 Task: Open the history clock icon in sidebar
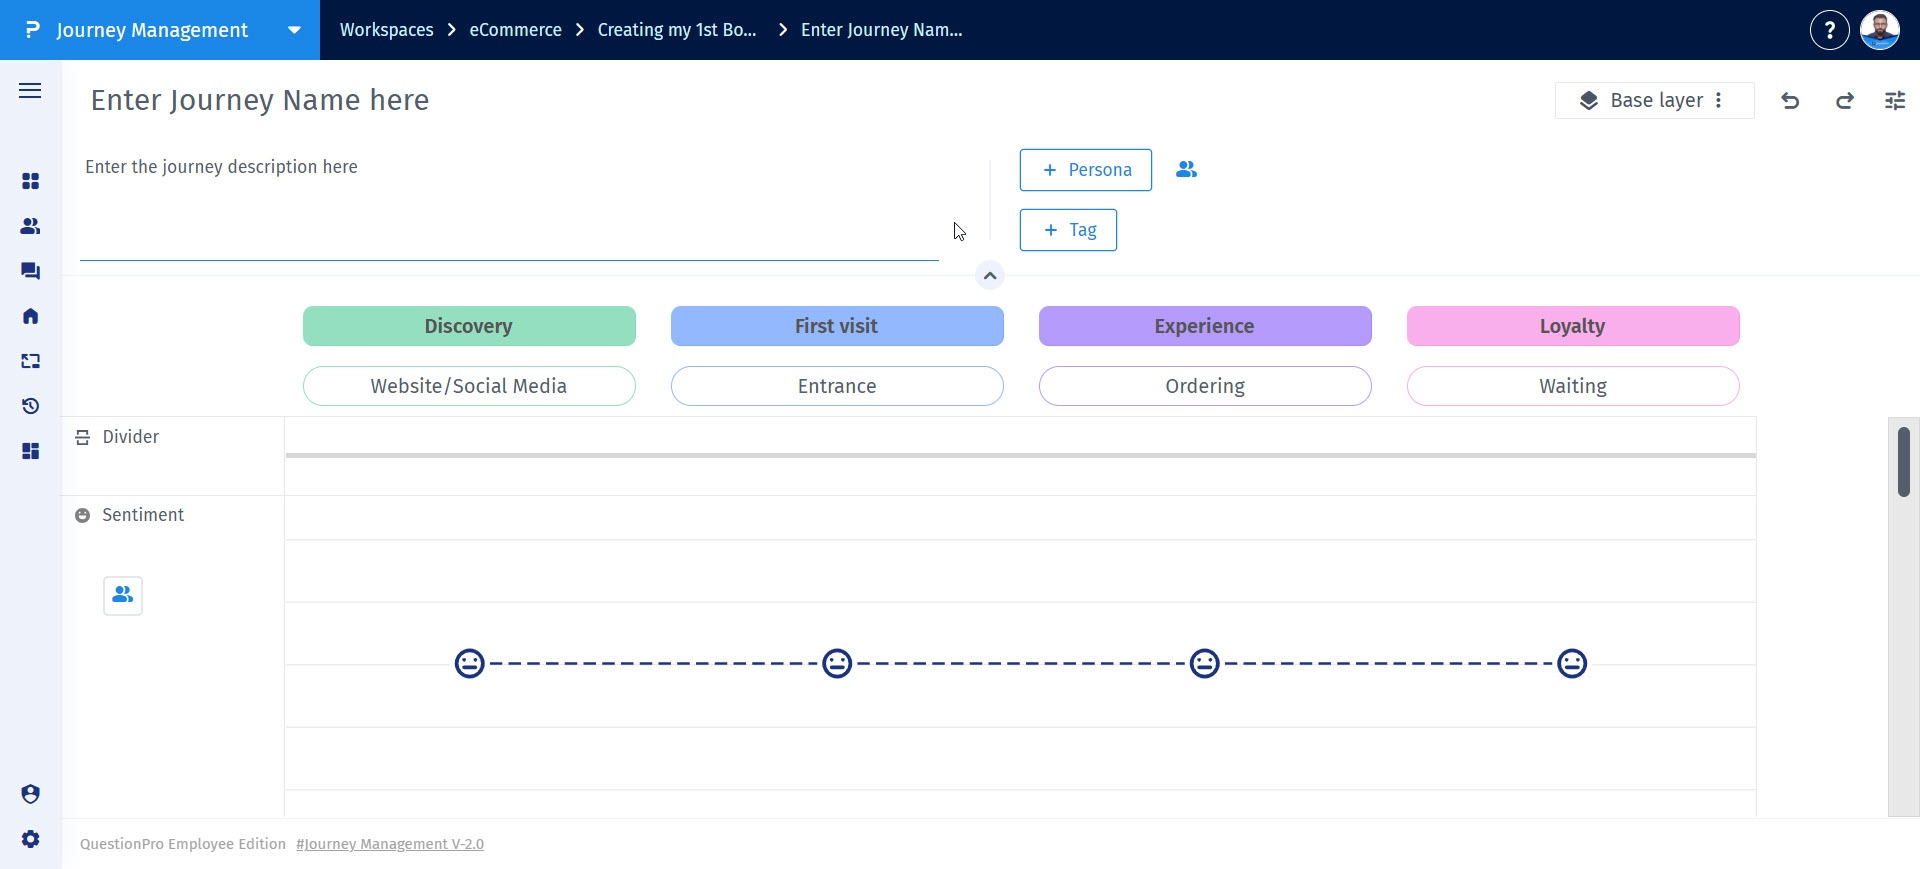(31, 406)
